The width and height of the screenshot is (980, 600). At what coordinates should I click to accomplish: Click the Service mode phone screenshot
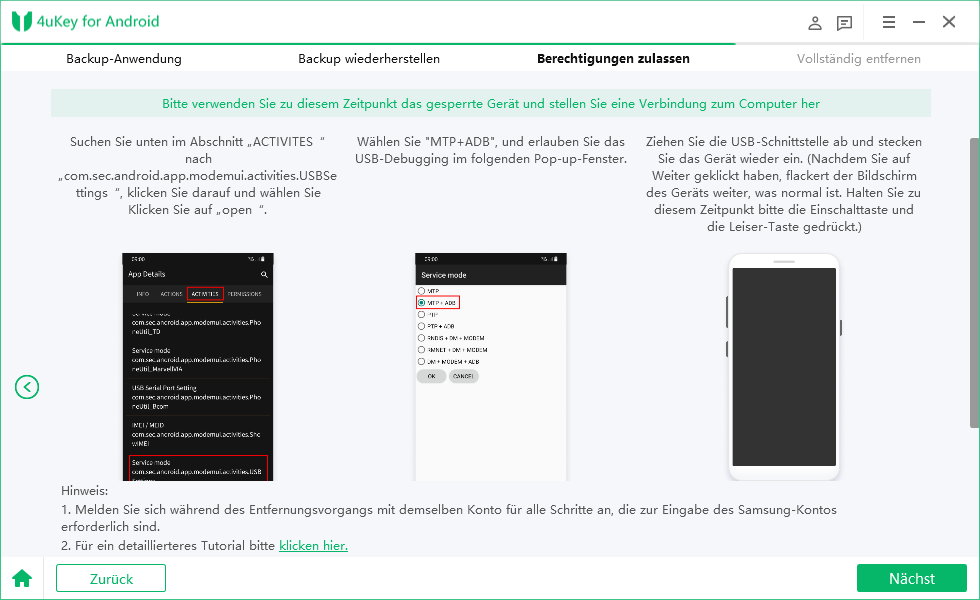491,367
